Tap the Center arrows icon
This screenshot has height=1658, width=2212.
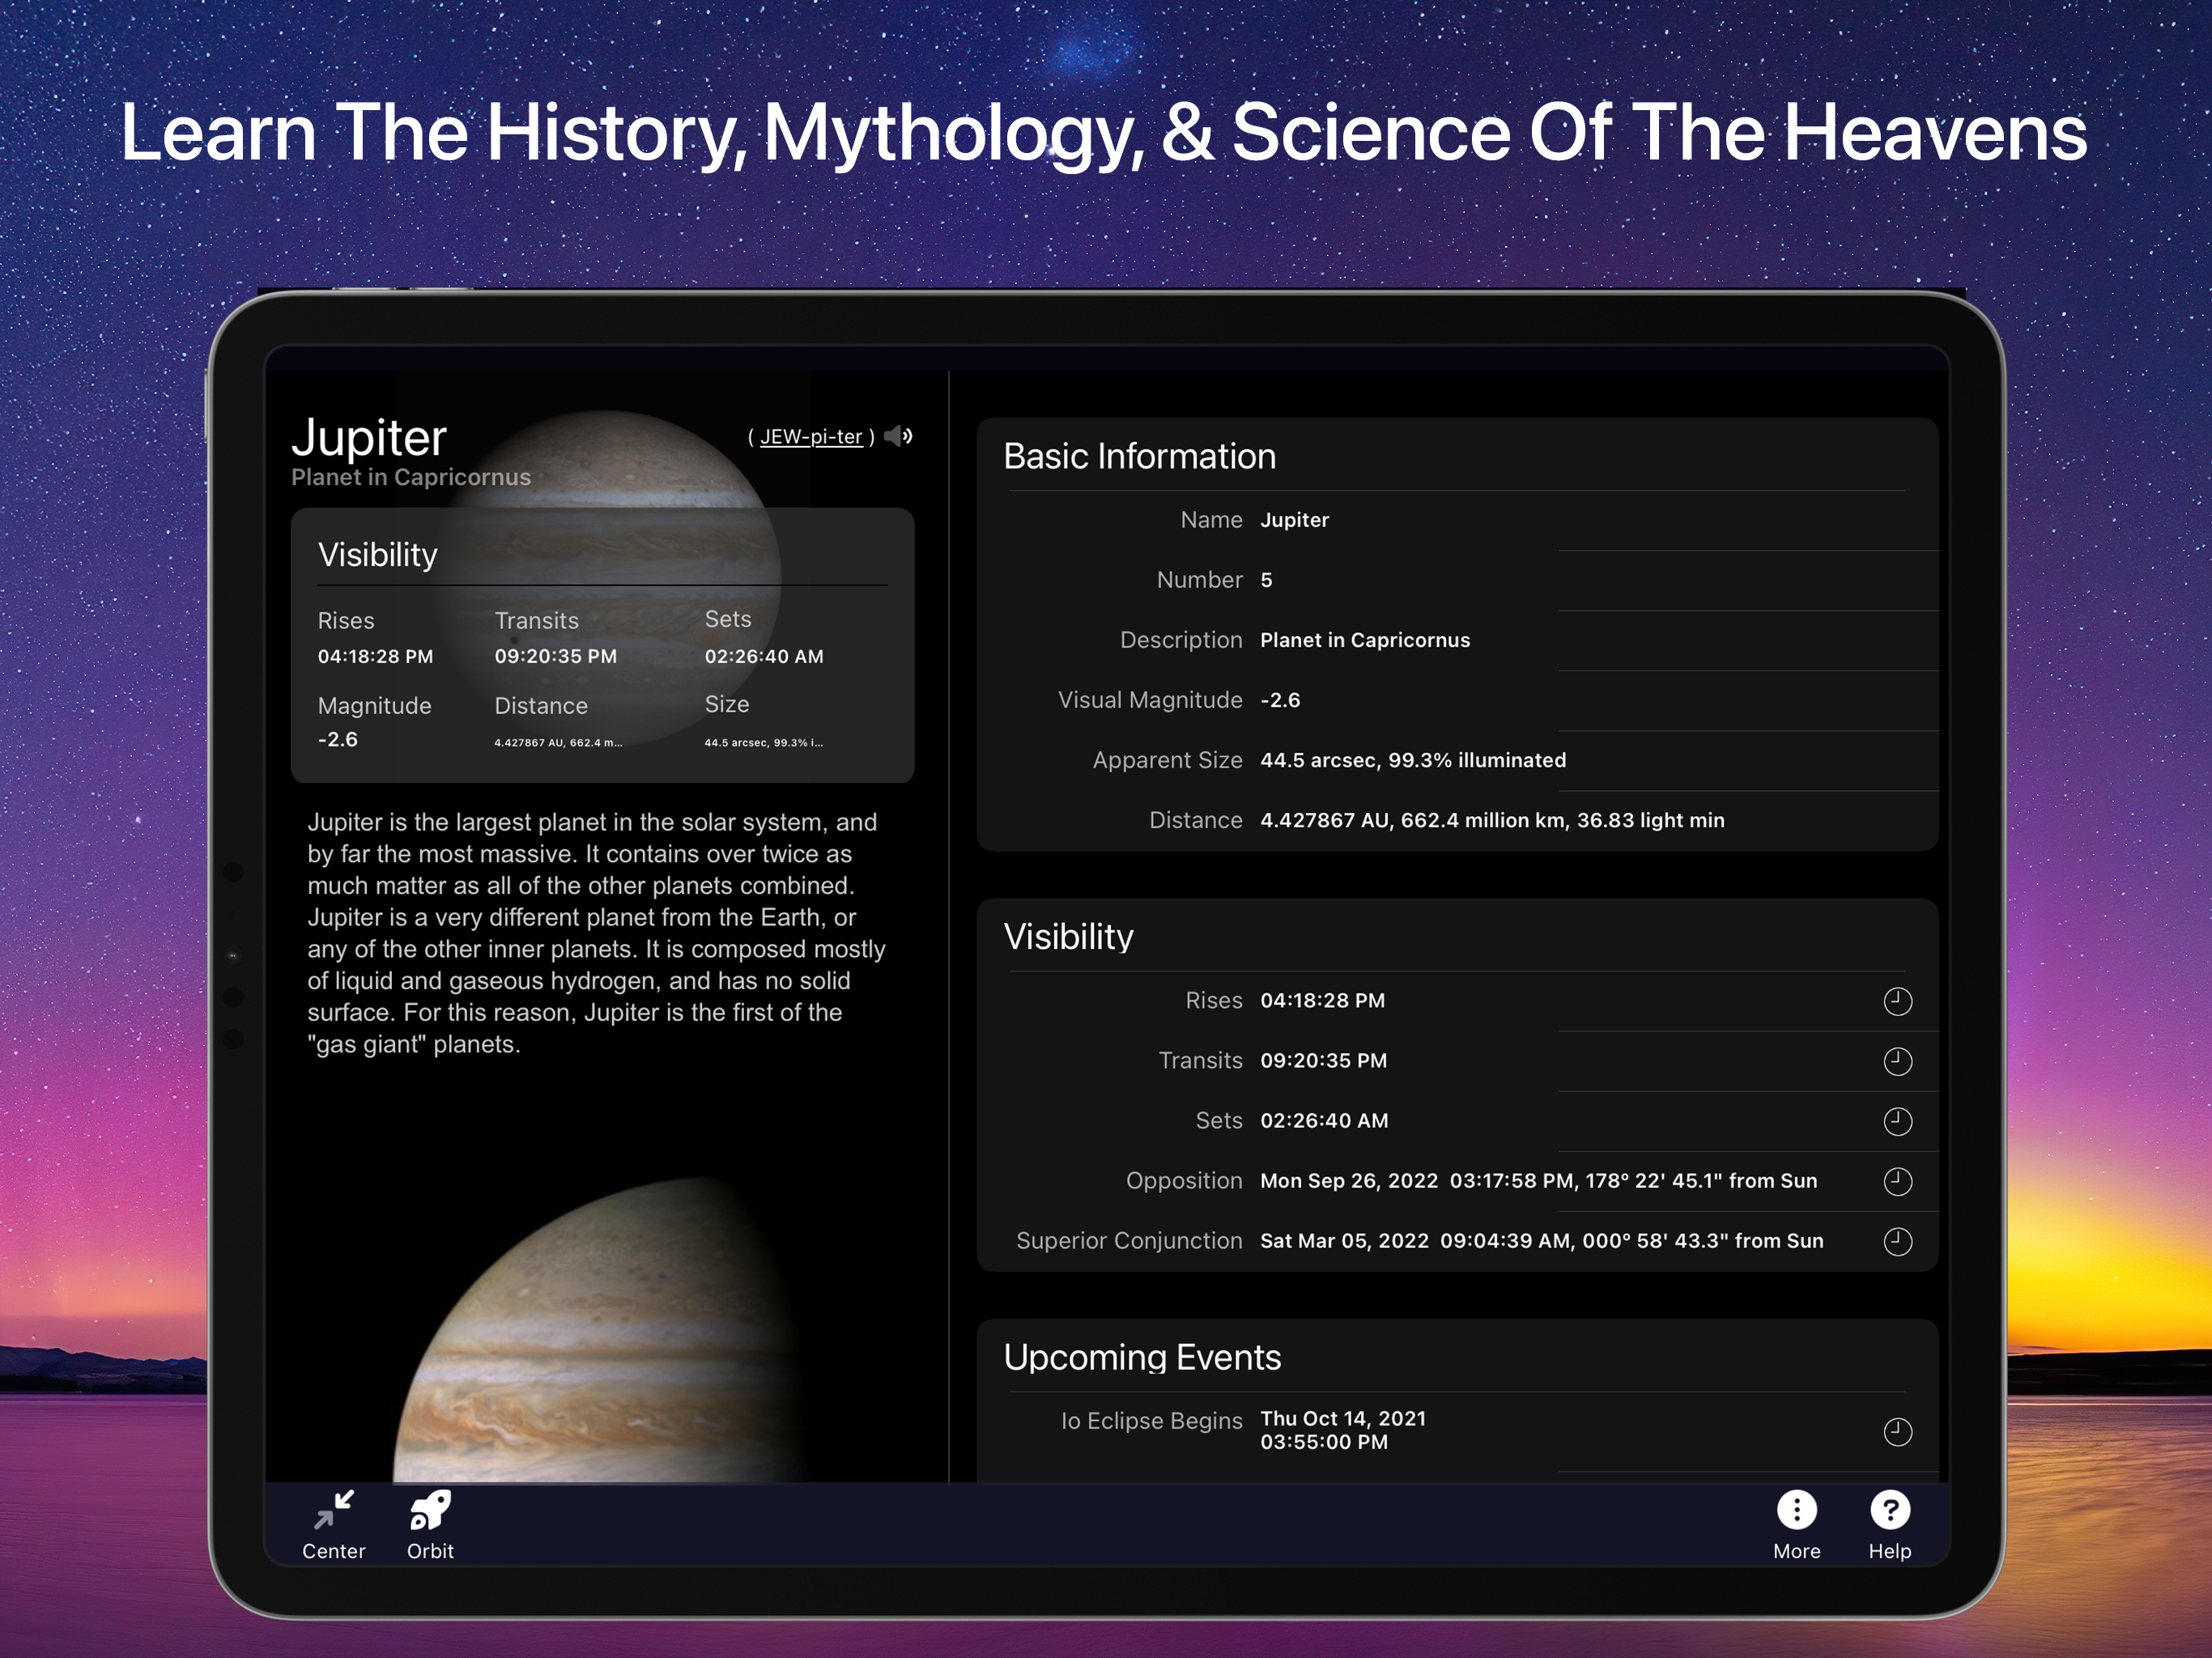click(x=334, y=1510)
